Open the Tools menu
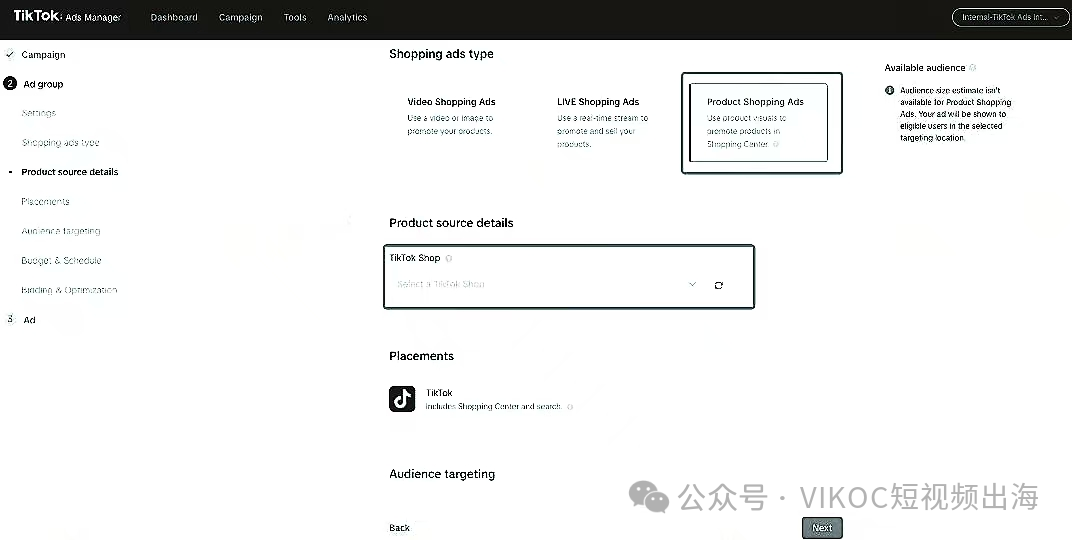Screen dimensions: 1072x540 pos(295,17)
